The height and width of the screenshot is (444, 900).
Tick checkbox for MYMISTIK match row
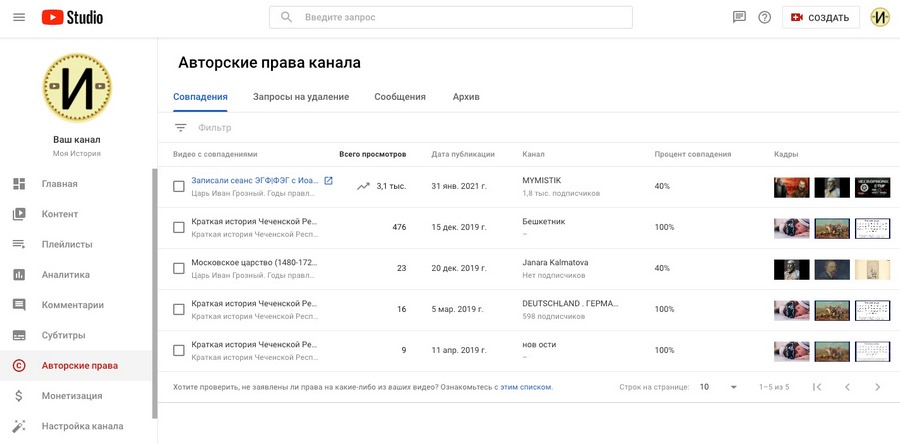pos(179,186)
